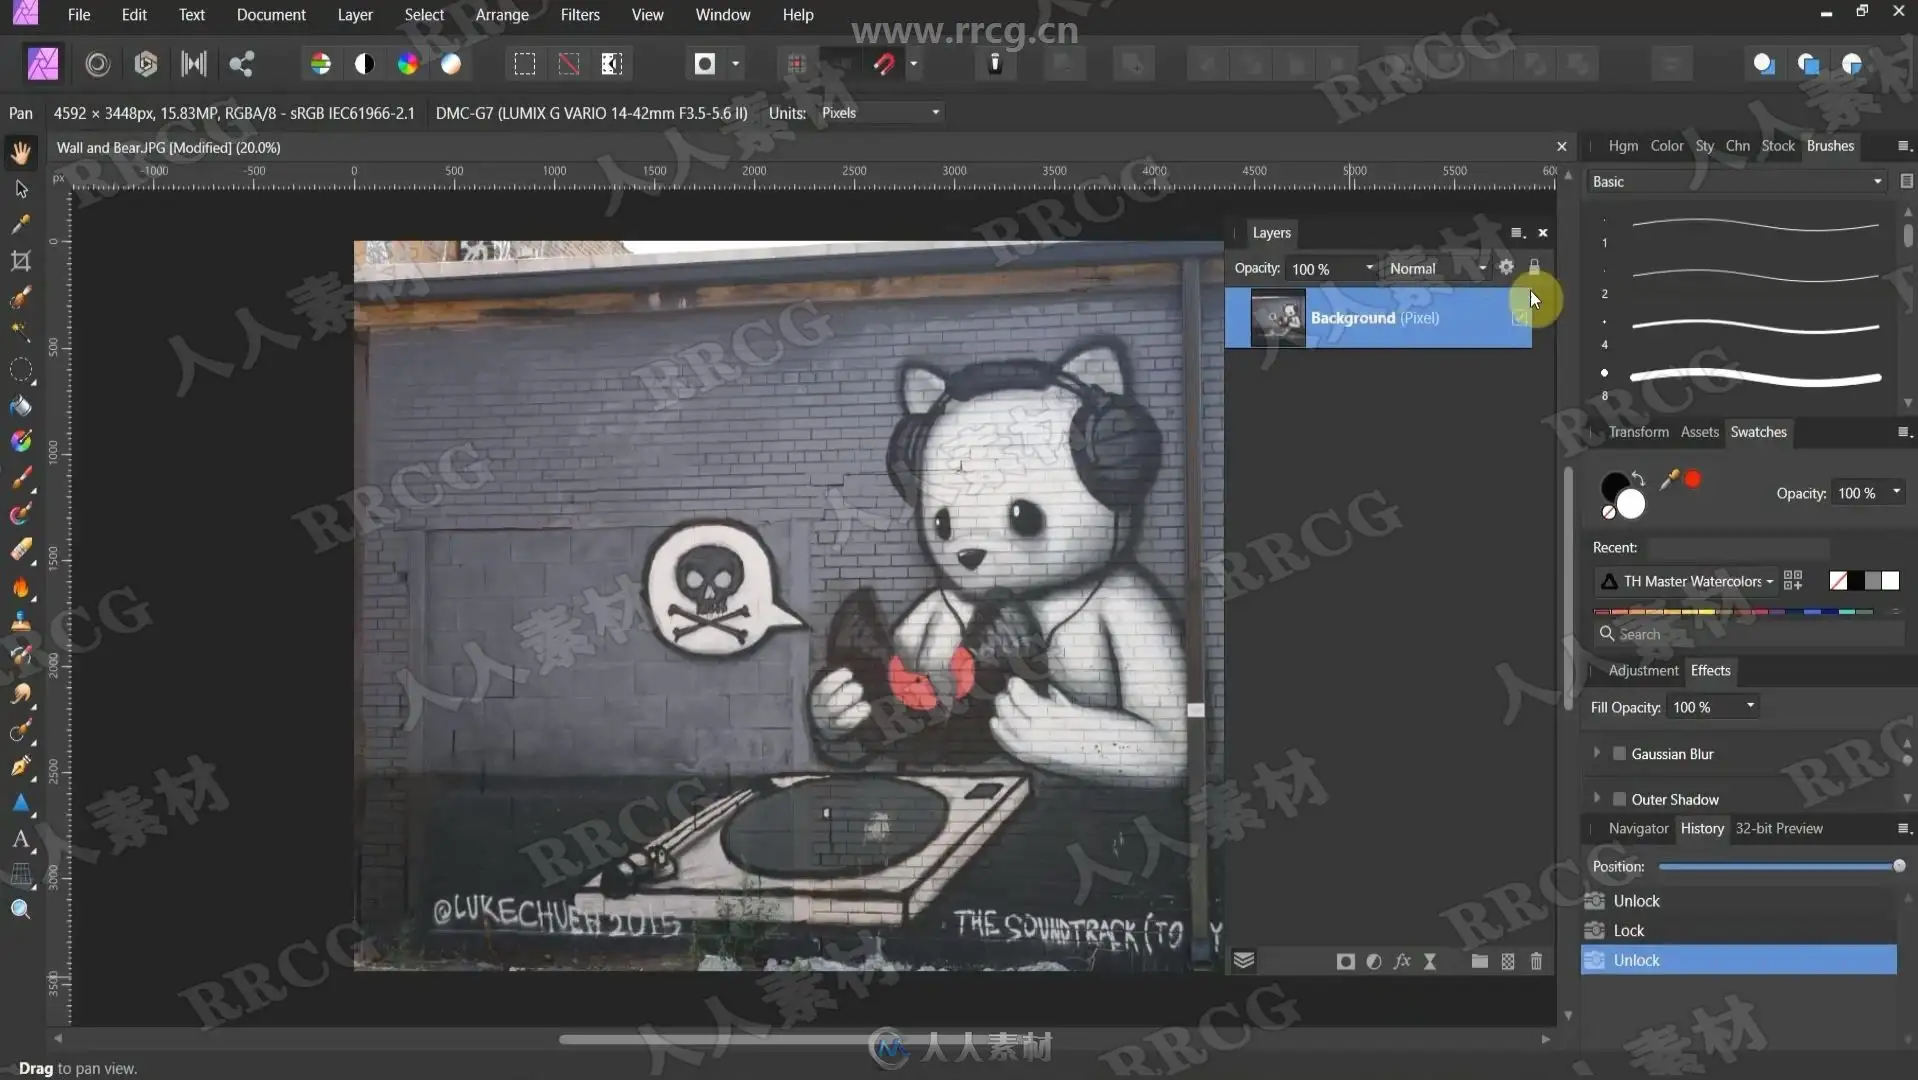Pick the Color Picker tool
Screen dimensions: 1918x1080
pyautogui.click(x=21, y=225)
